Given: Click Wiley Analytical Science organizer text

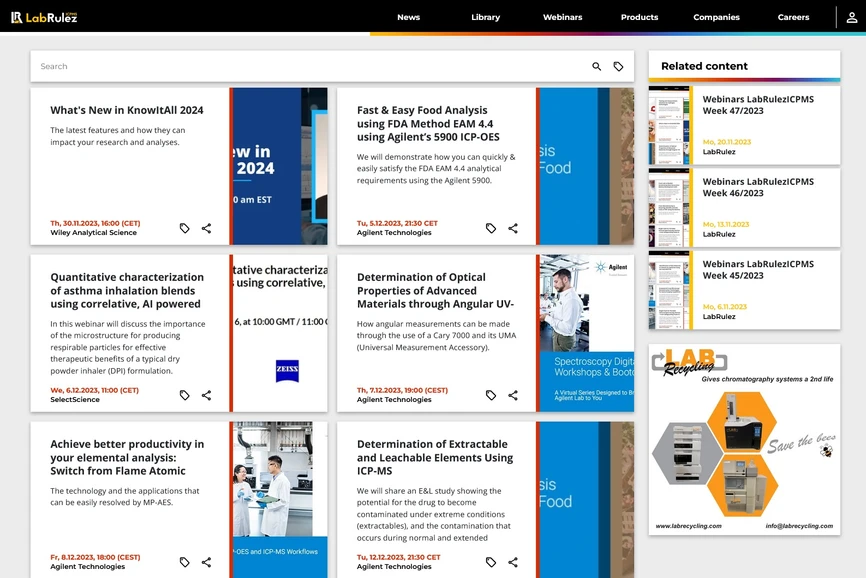Looking at the screenshot, I should 93,233.
